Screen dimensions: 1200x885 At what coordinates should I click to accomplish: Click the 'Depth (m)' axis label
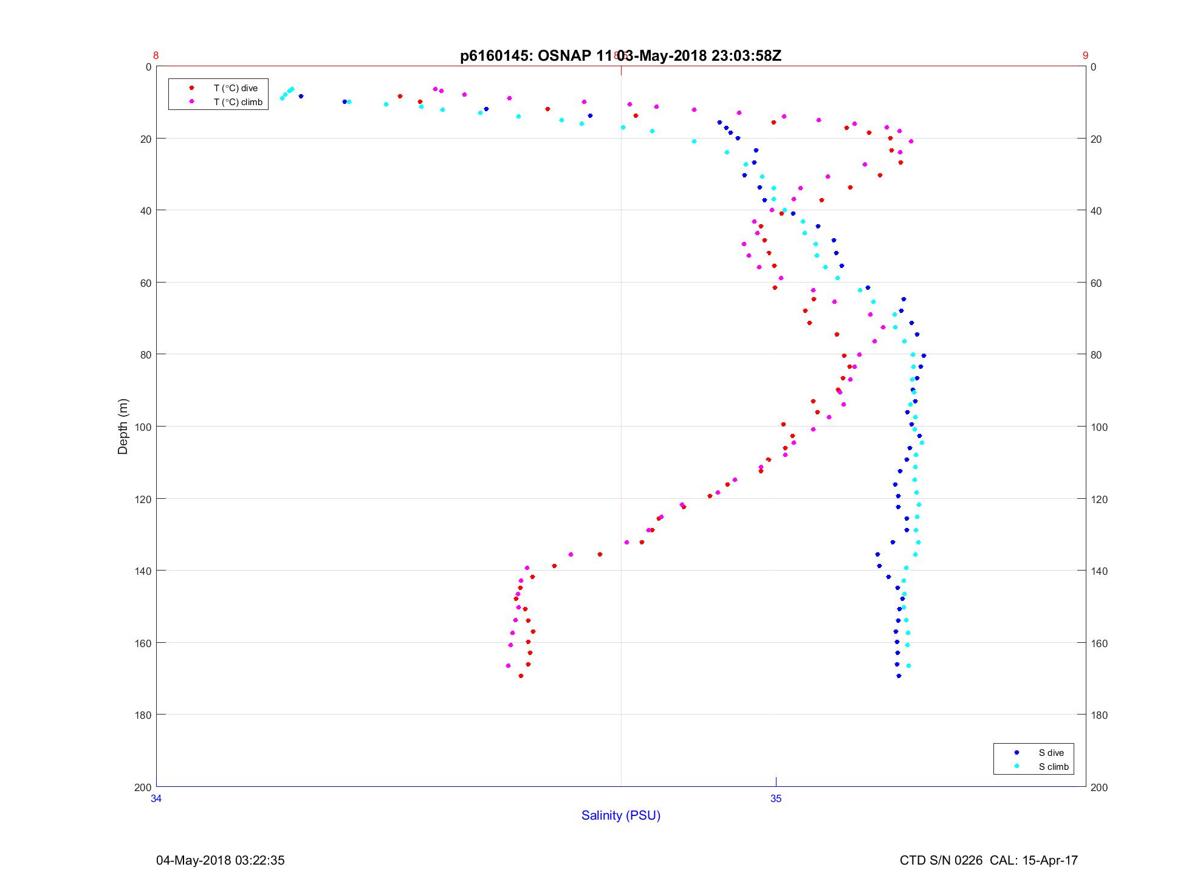click(123, 426)
